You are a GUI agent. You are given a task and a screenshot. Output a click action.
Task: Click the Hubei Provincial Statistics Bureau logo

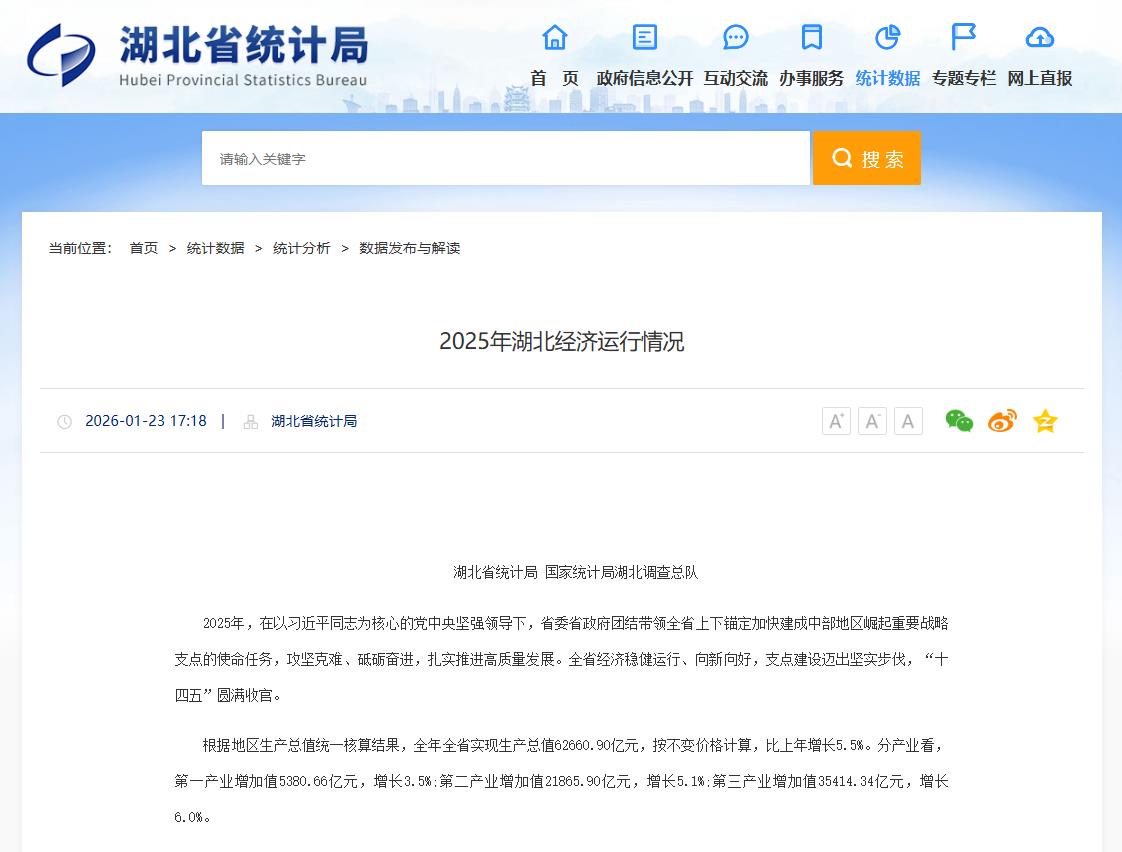click(x=197, y=55)
